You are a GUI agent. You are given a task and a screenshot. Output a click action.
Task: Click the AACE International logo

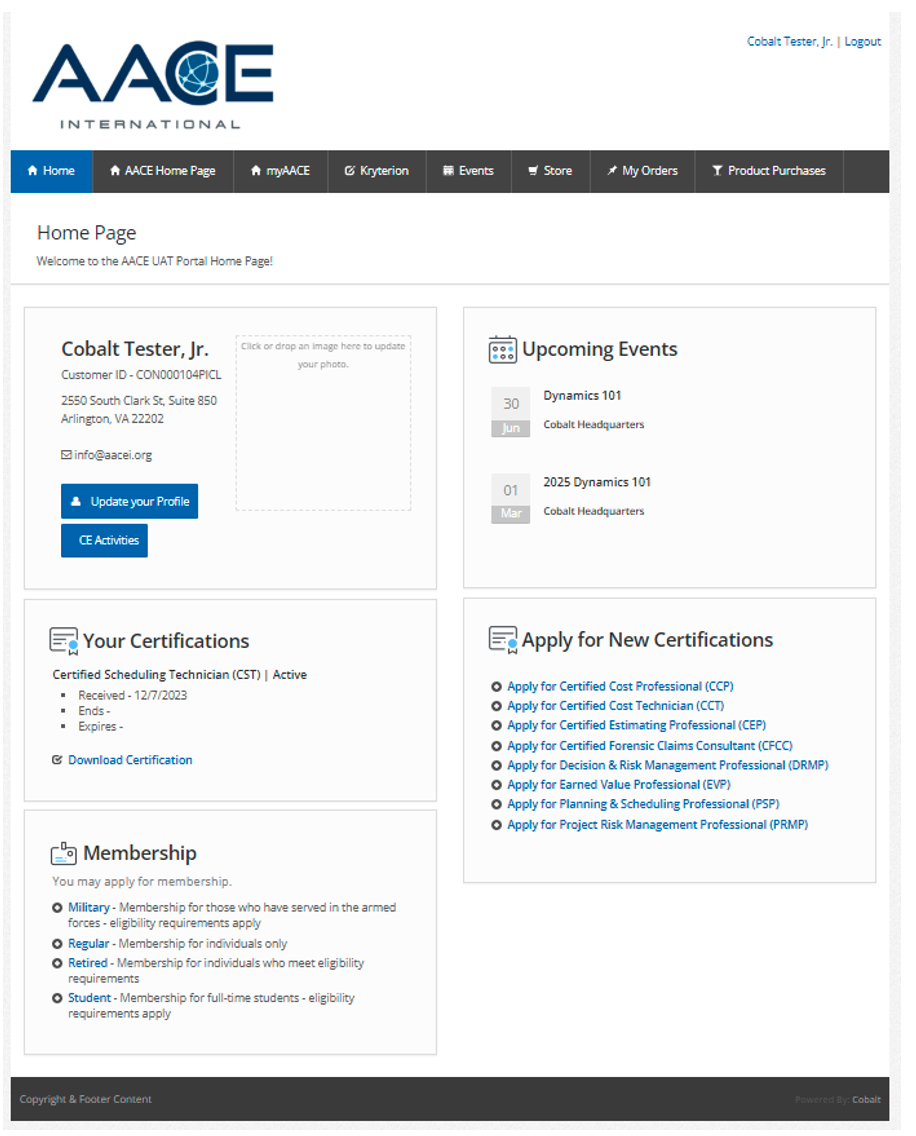[x=153, y=85]
